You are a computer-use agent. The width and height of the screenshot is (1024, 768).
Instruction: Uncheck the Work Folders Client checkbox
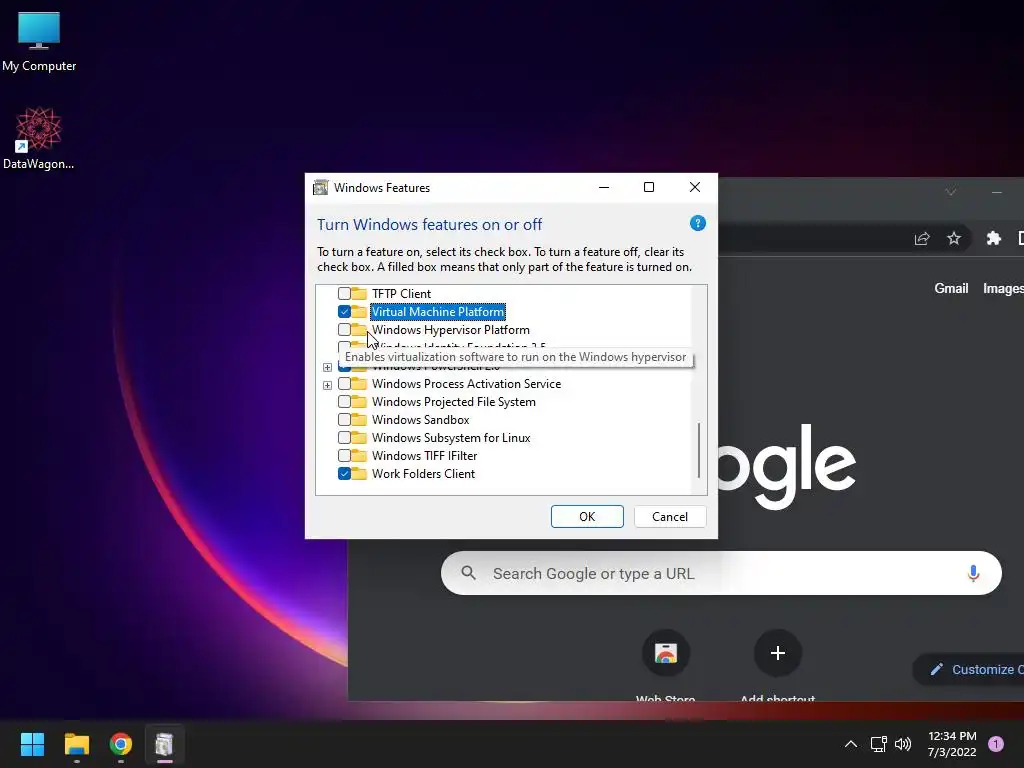(344, 473)
